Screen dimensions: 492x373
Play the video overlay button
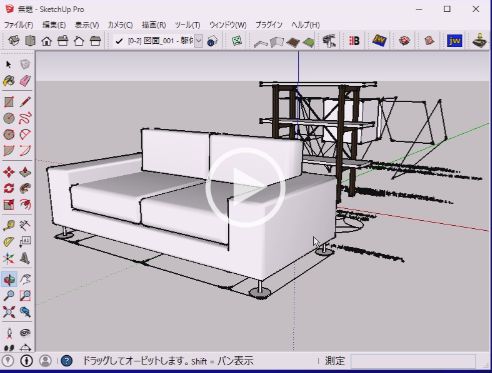tap(246, 188)
